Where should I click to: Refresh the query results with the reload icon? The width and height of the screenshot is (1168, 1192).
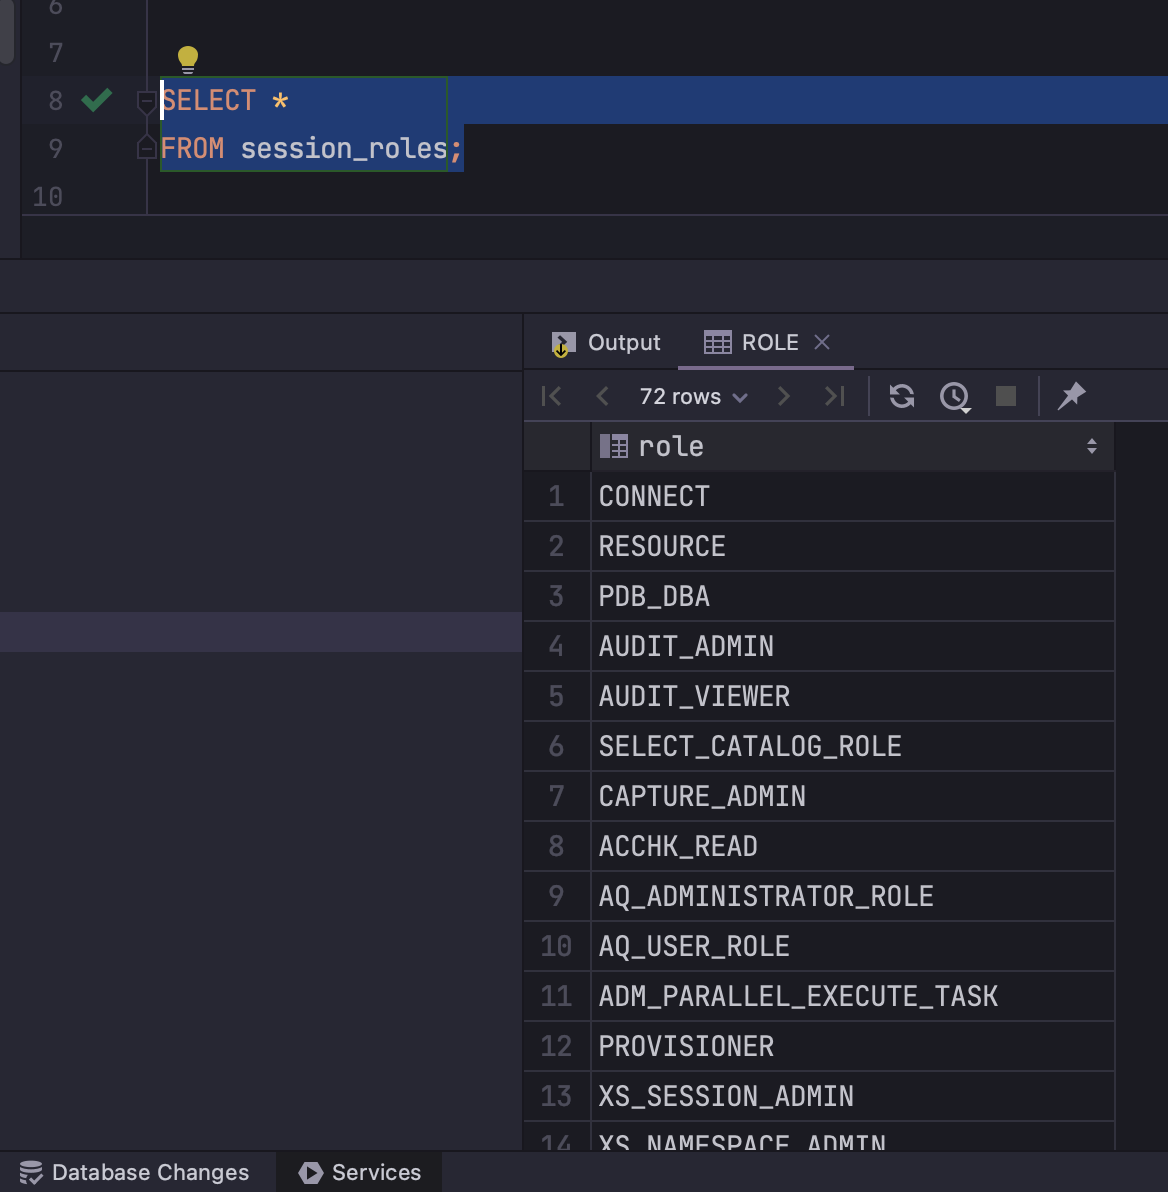901,396
